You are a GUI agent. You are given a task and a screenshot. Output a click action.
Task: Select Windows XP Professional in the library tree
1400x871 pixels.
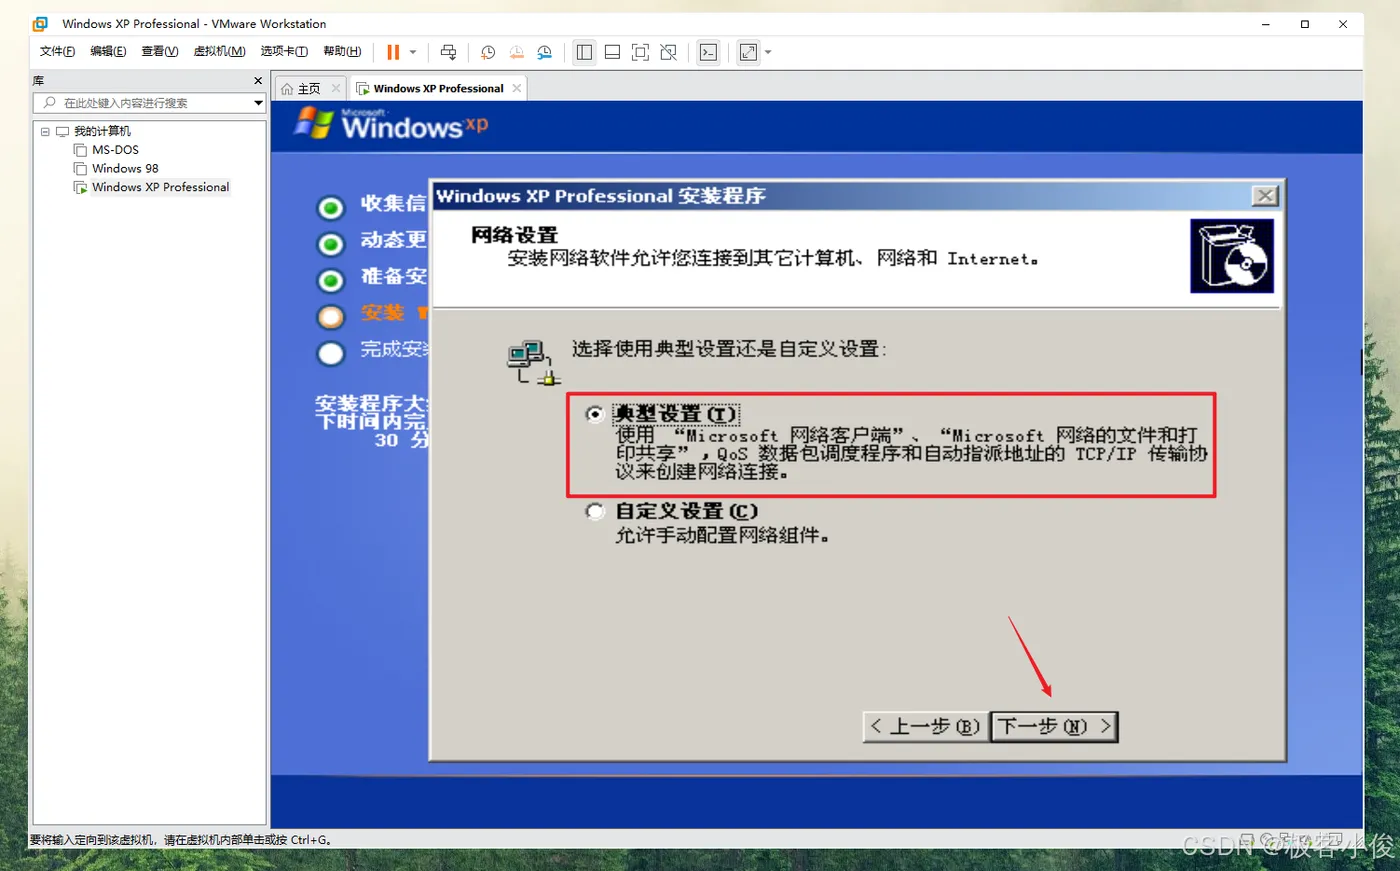160,187
